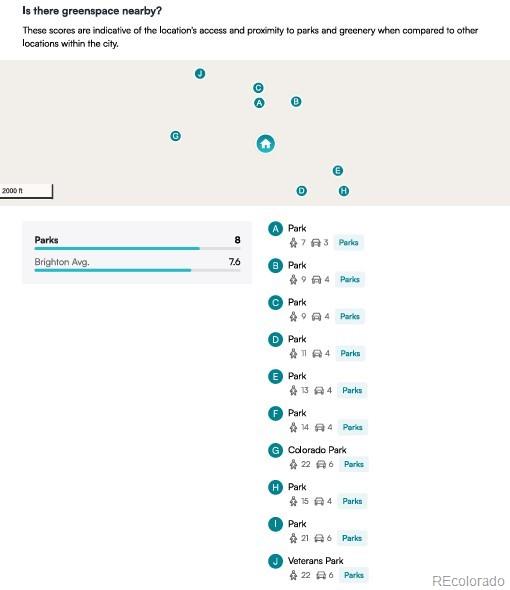Click map marker D

[301, 191]
